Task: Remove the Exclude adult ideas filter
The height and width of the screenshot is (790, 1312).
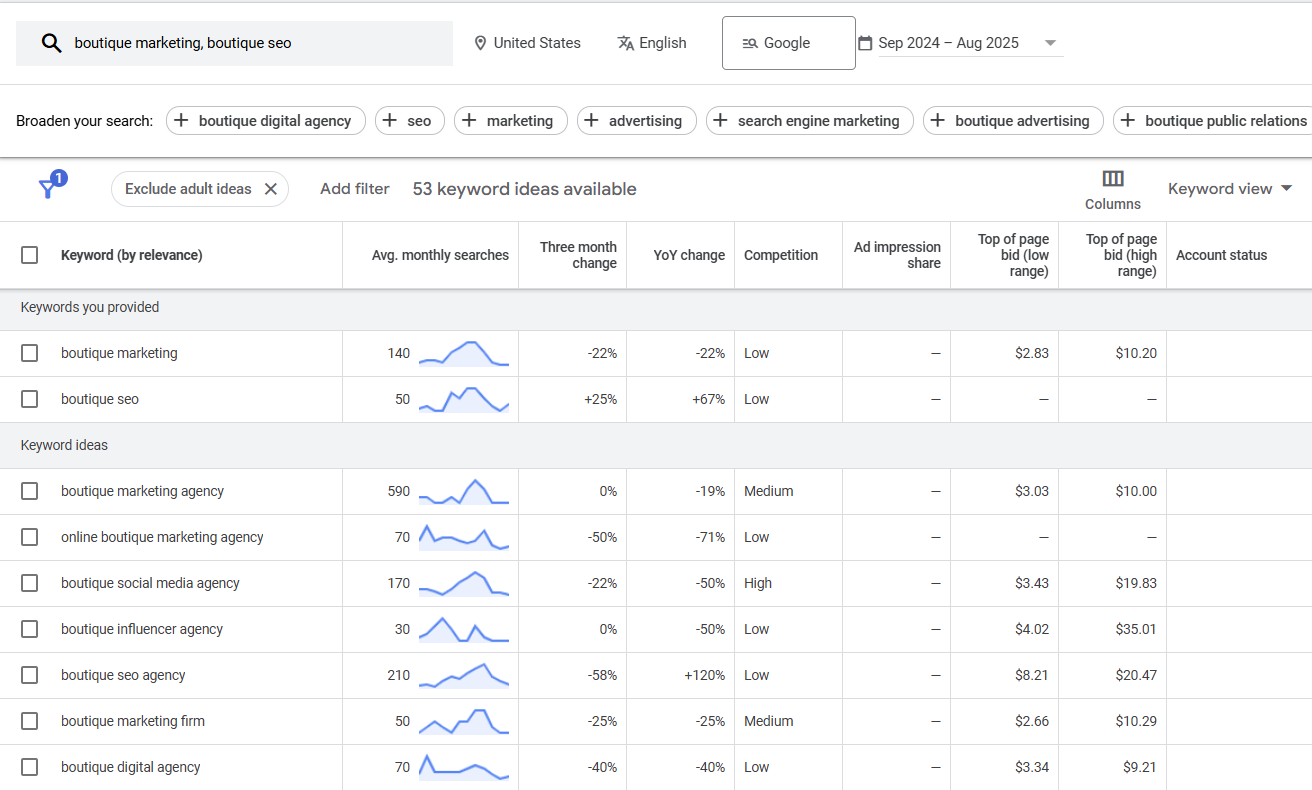Action: pyautogui.click(x=271, y=189)
